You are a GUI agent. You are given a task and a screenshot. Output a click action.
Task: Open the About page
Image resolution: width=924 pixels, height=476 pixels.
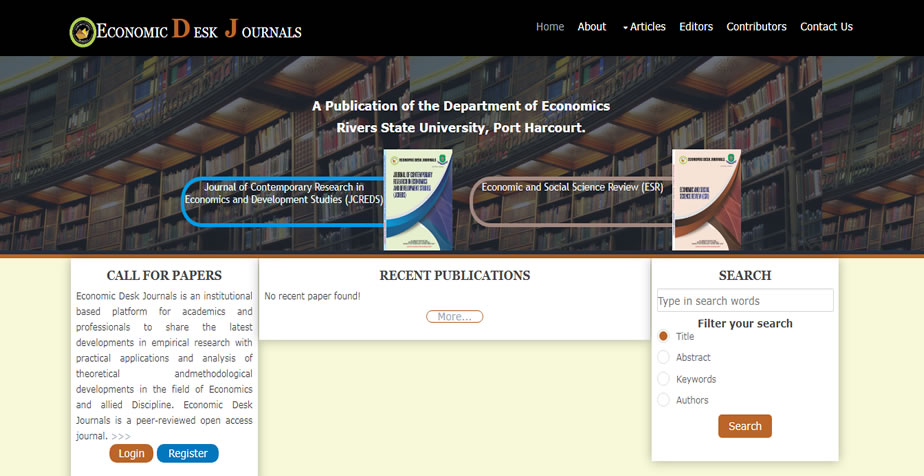592,27
